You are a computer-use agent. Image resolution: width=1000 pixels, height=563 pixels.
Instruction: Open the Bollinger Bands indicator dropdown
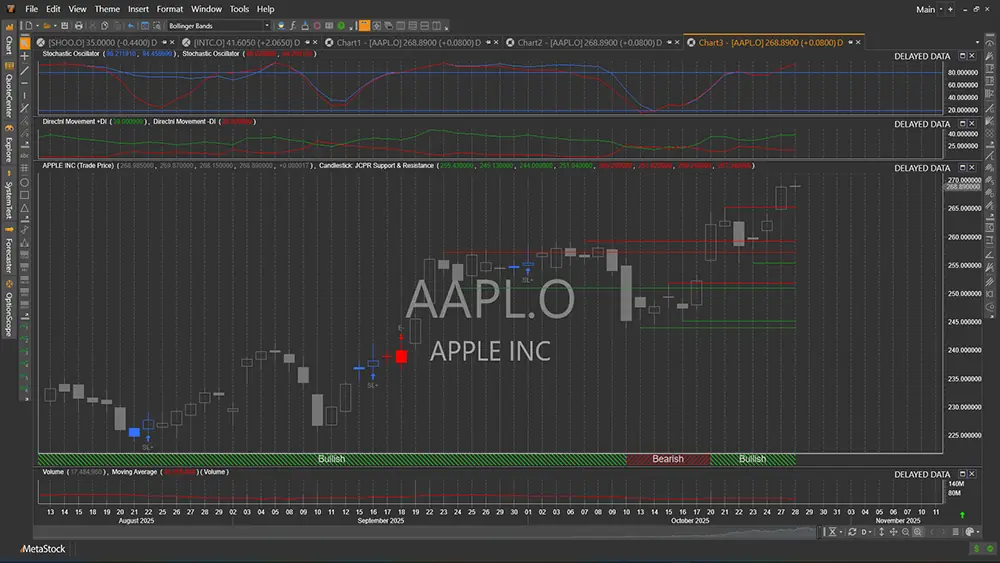tap(266, 25)
